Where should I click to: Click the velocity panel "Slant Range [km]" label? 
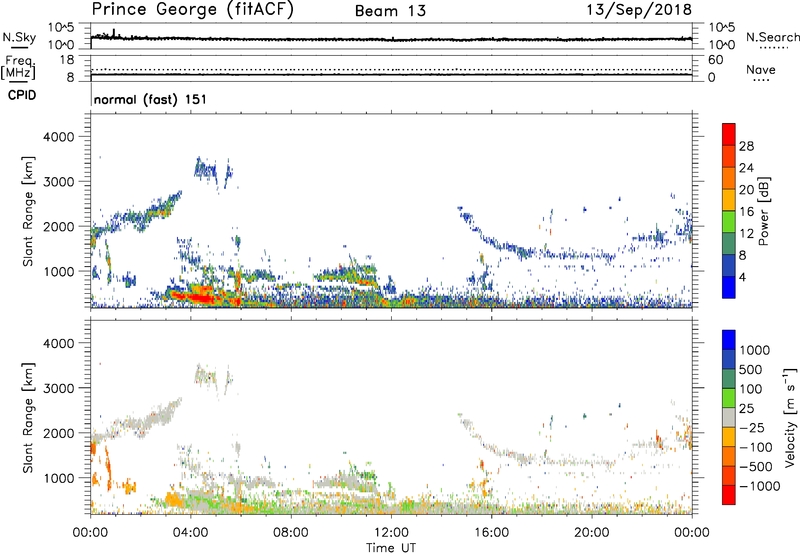[28, 418]
